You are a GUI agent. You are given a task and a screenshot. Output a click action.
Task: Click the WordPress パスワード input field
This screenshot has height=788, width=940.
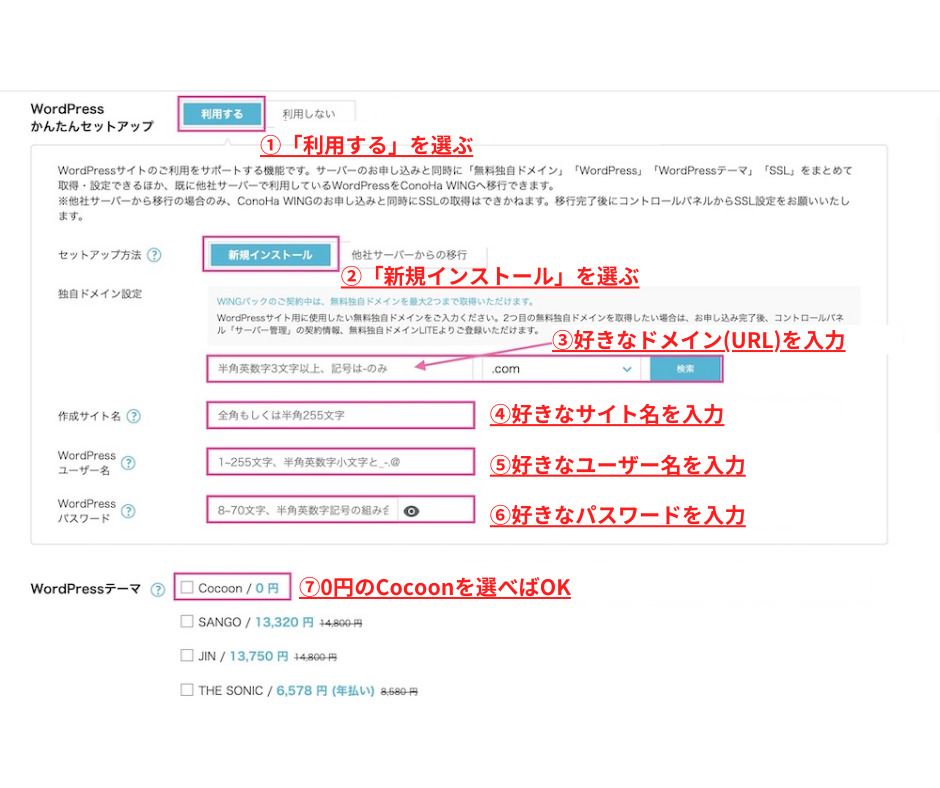point(302,510)
